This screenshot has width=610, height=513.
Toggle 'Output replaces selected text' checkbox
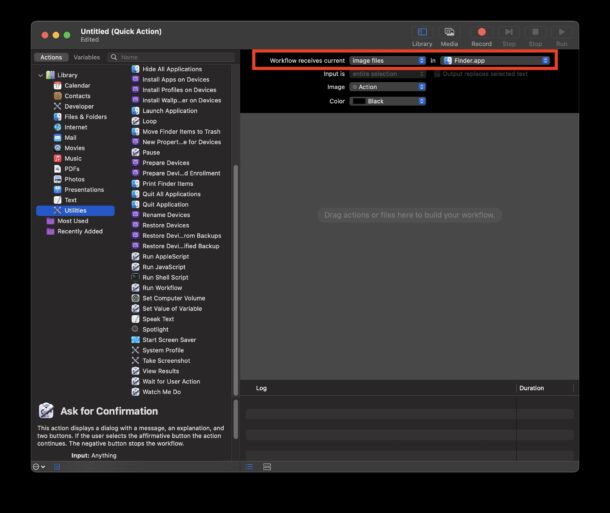tap(436, 73)
